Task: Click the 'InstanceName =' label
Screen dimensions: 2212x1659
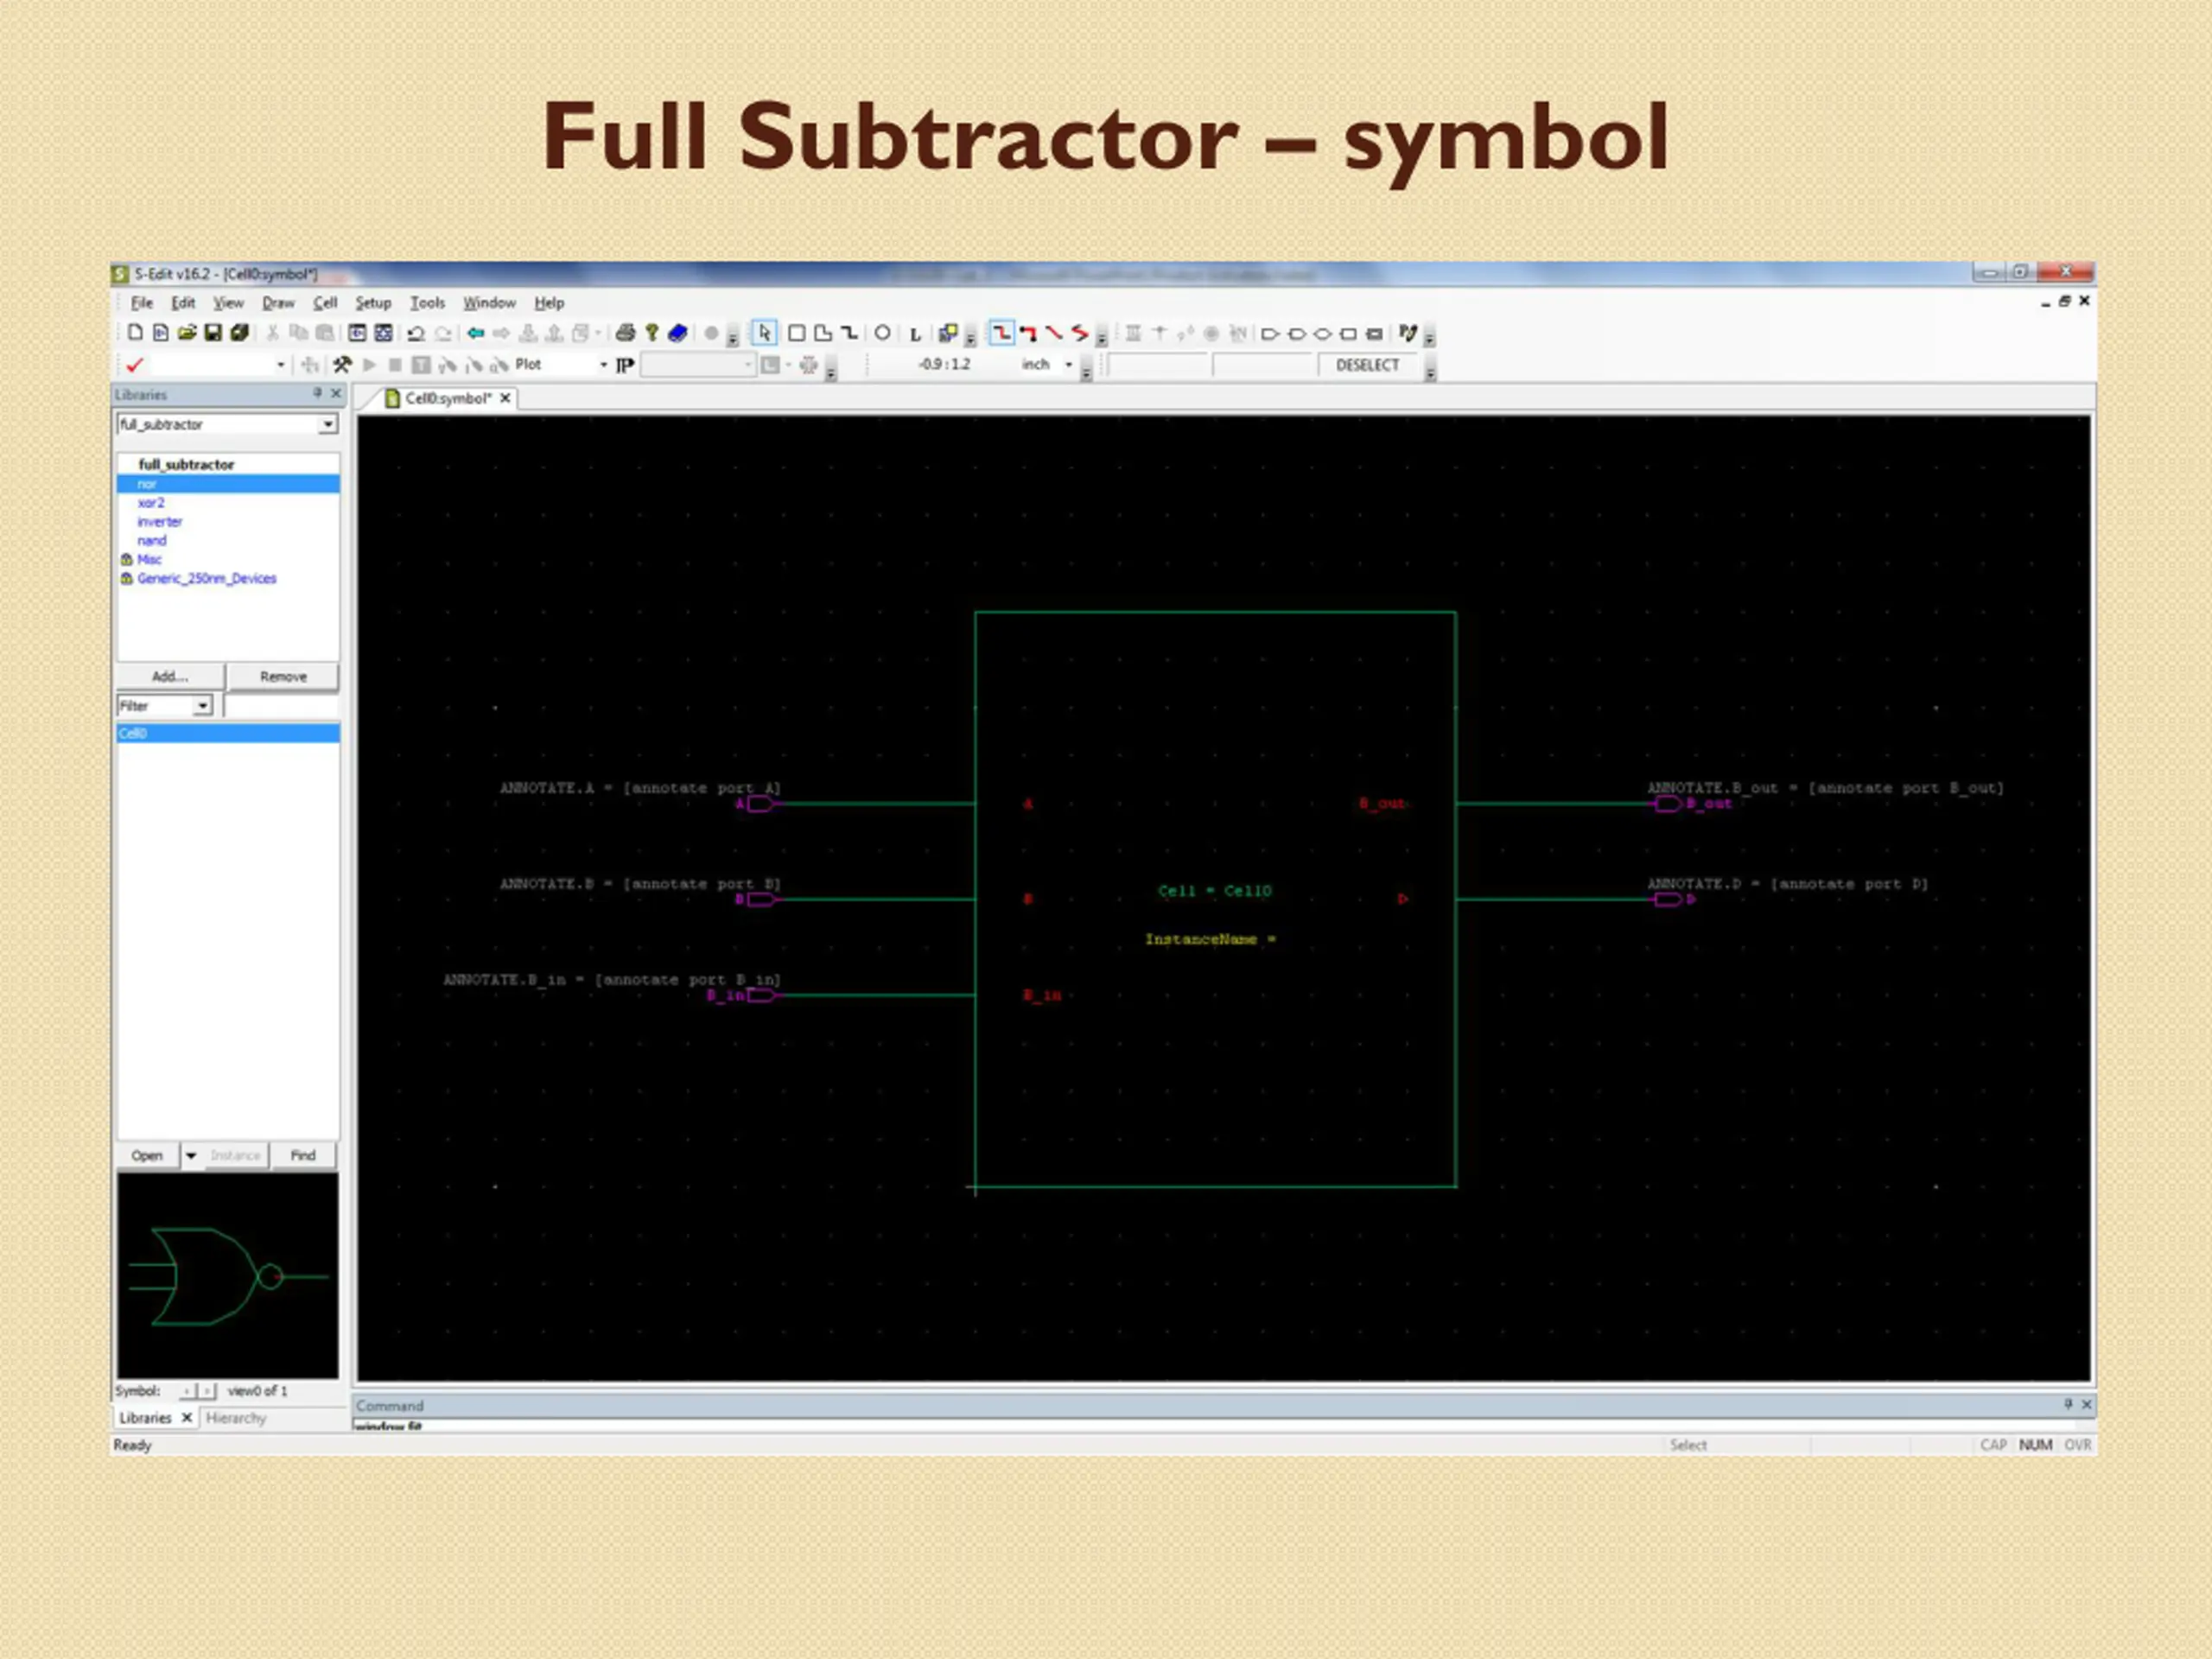Action: pyautogui.click(x=1210, y=939)
